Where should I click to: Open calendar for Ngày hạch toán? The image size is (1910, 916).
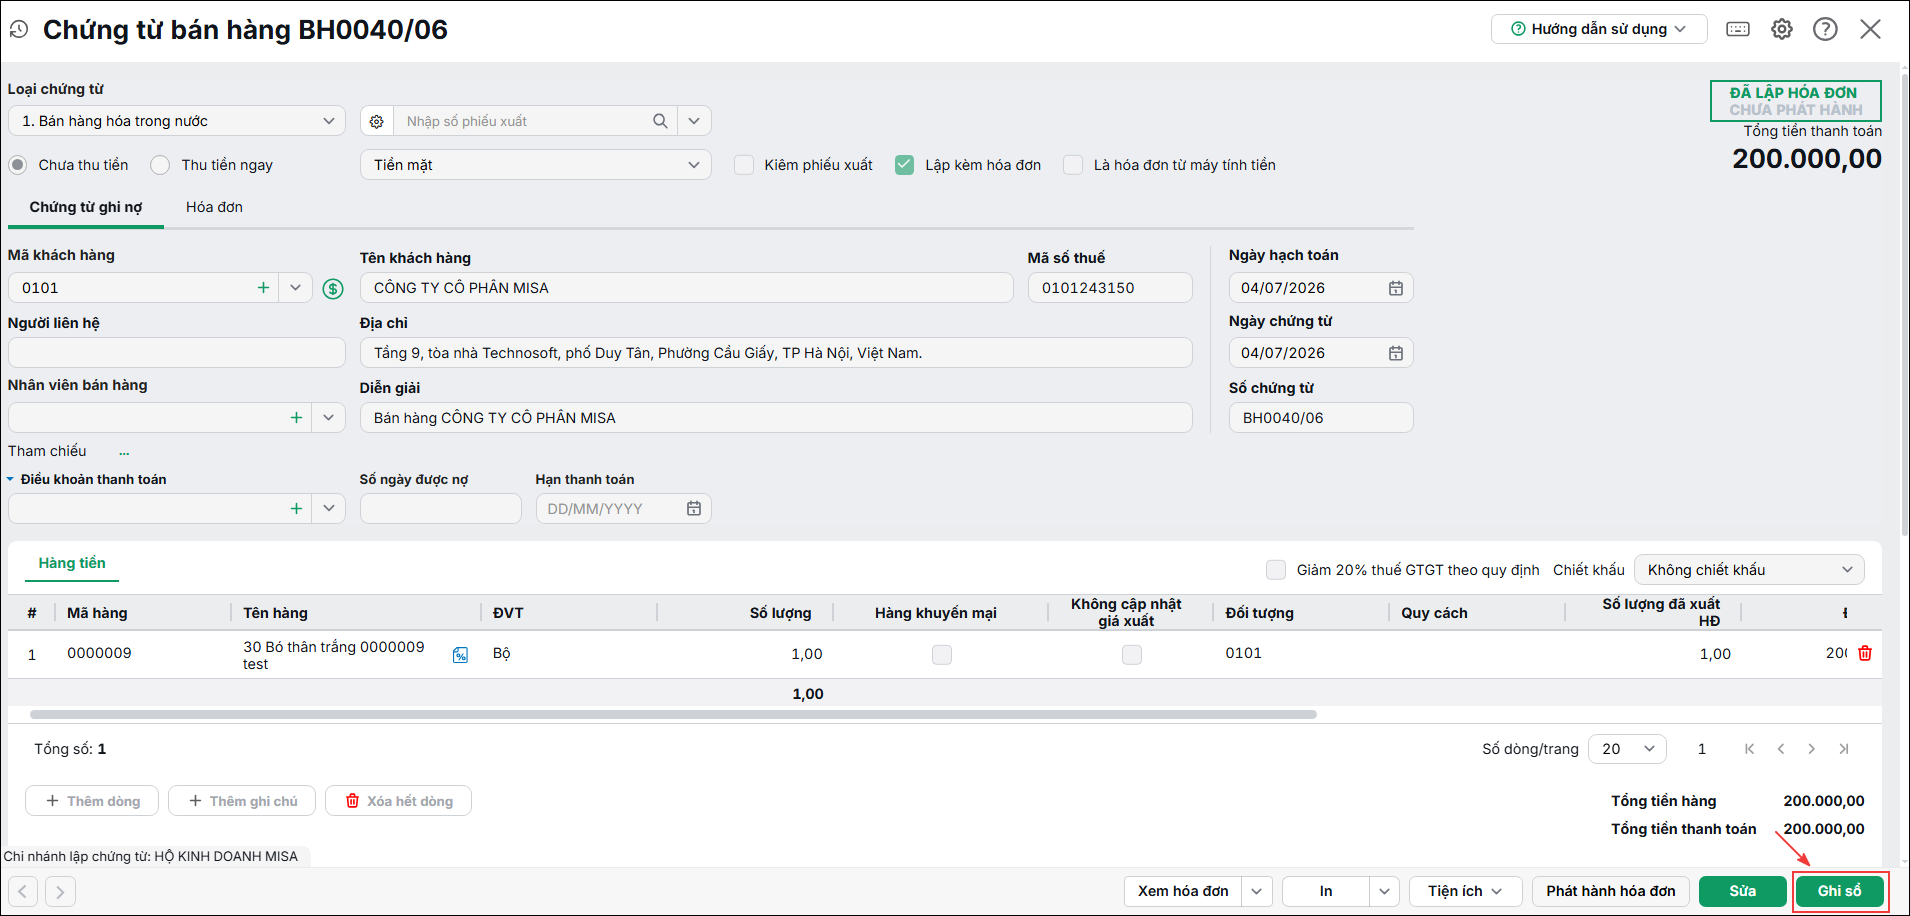point(1396,288)
